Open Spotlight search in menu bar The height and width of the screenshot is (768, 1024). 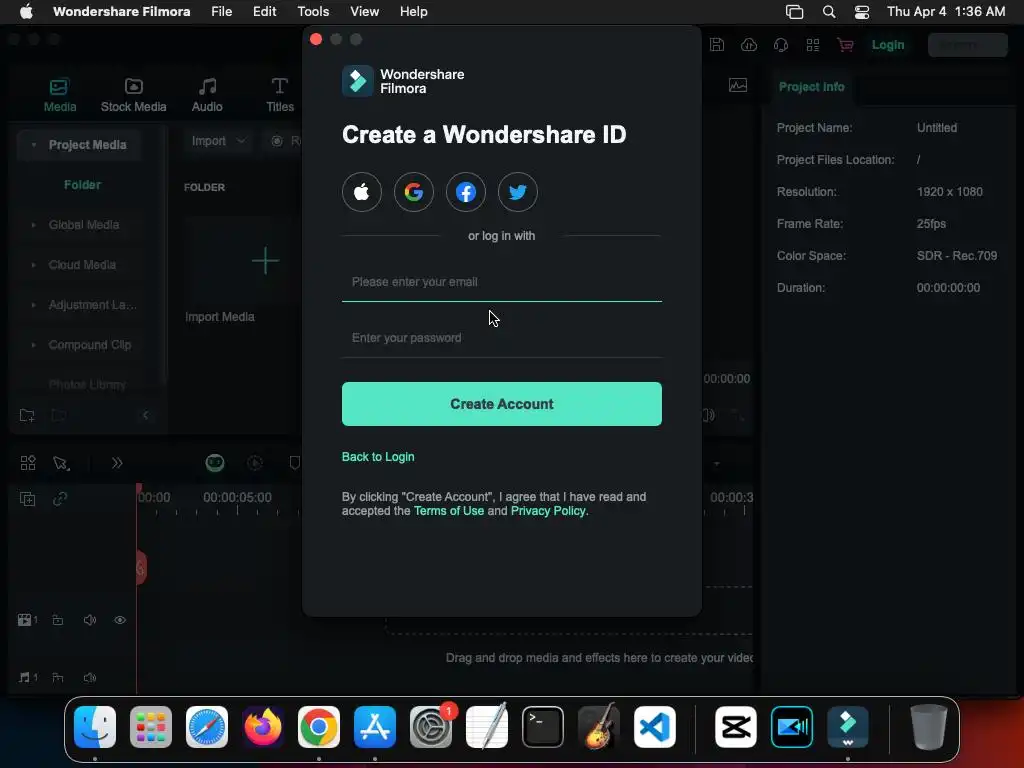click(829, 11)
